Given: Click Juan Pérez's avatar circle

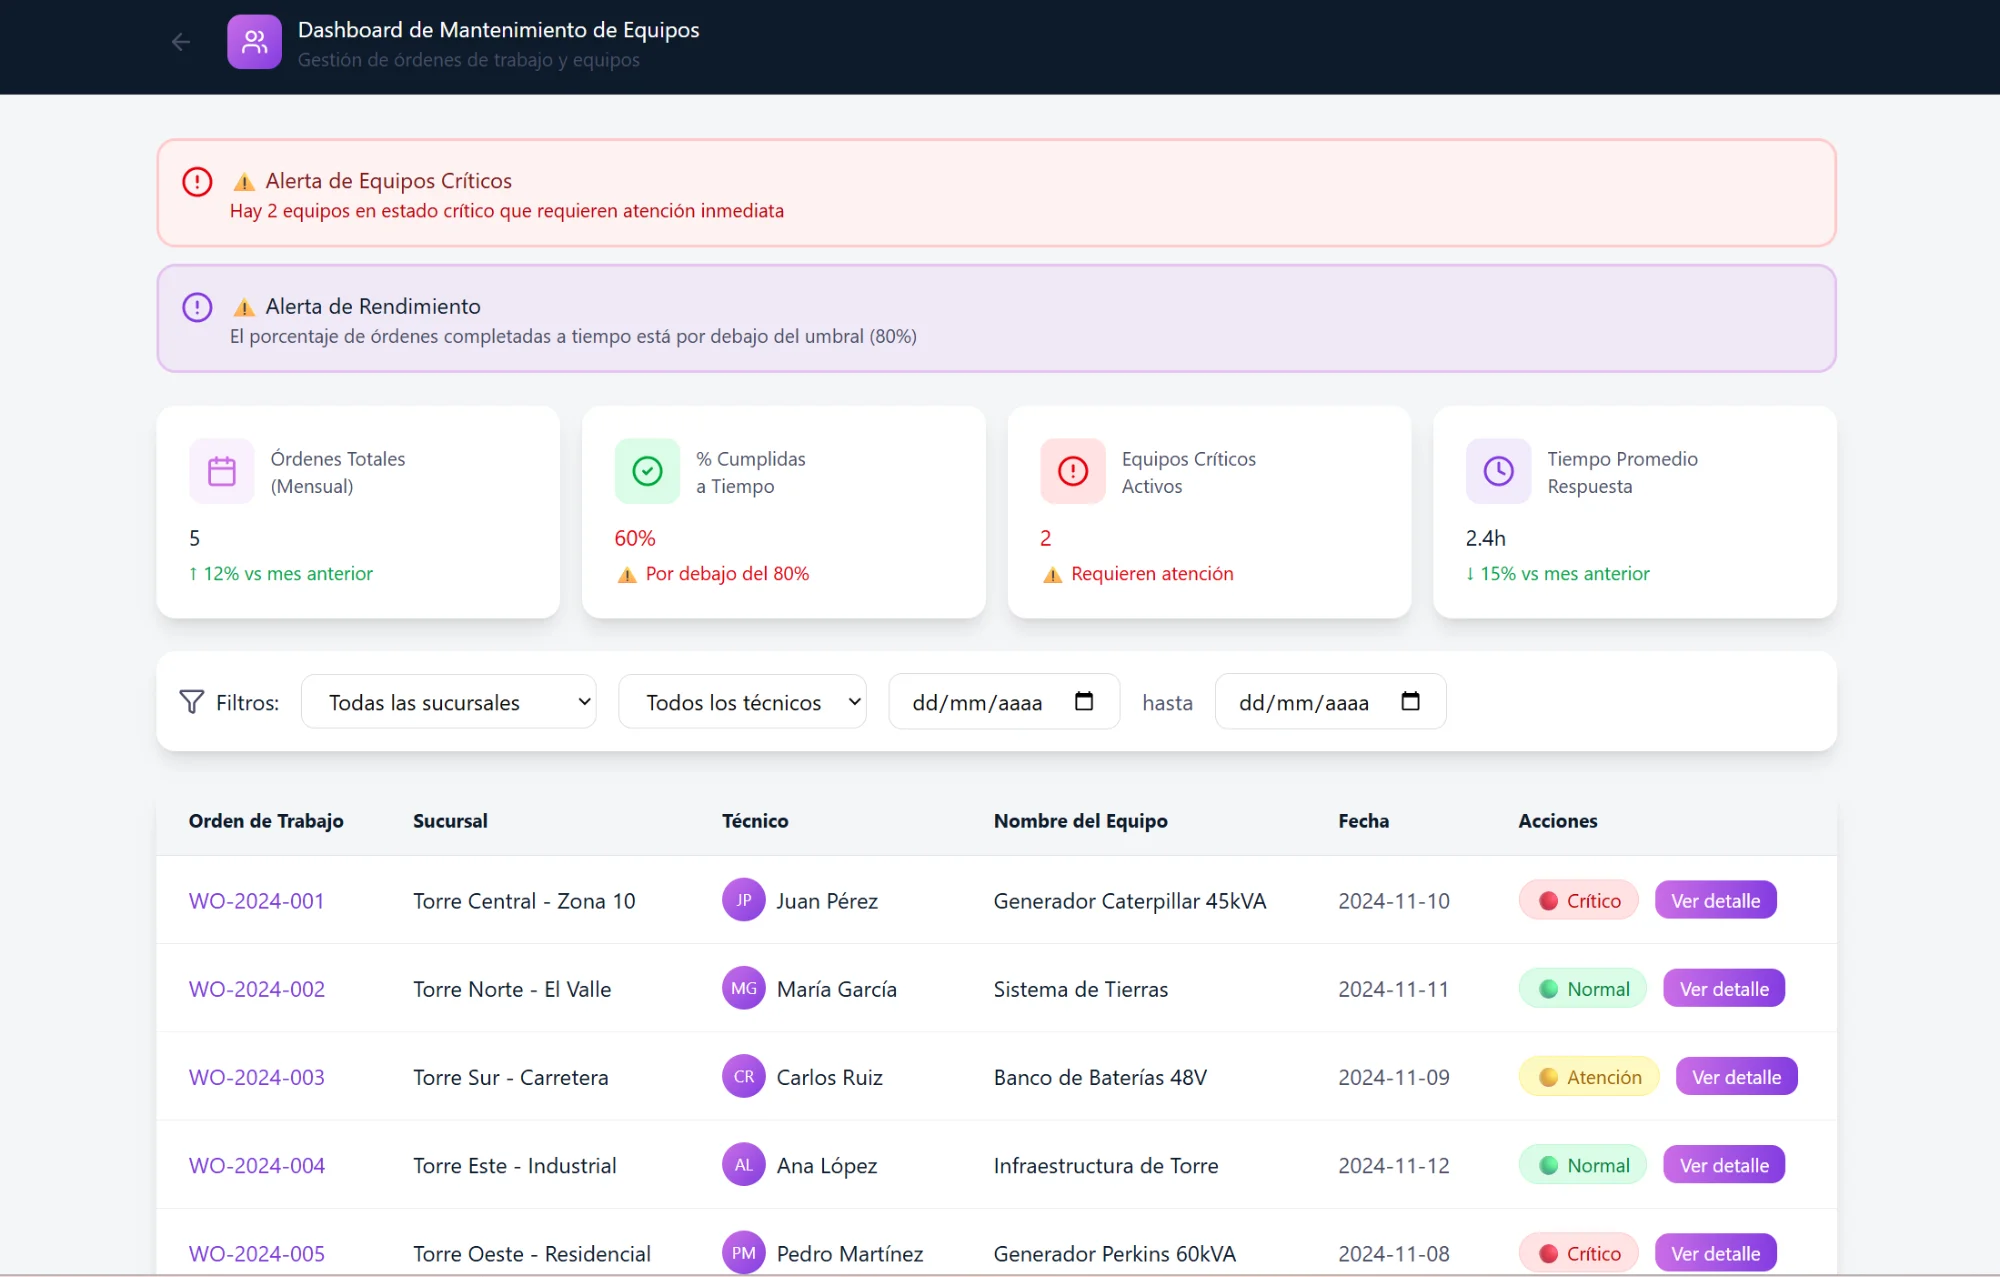Looking at the screenshot, I should pyautogui.click(x=743, y=900).
